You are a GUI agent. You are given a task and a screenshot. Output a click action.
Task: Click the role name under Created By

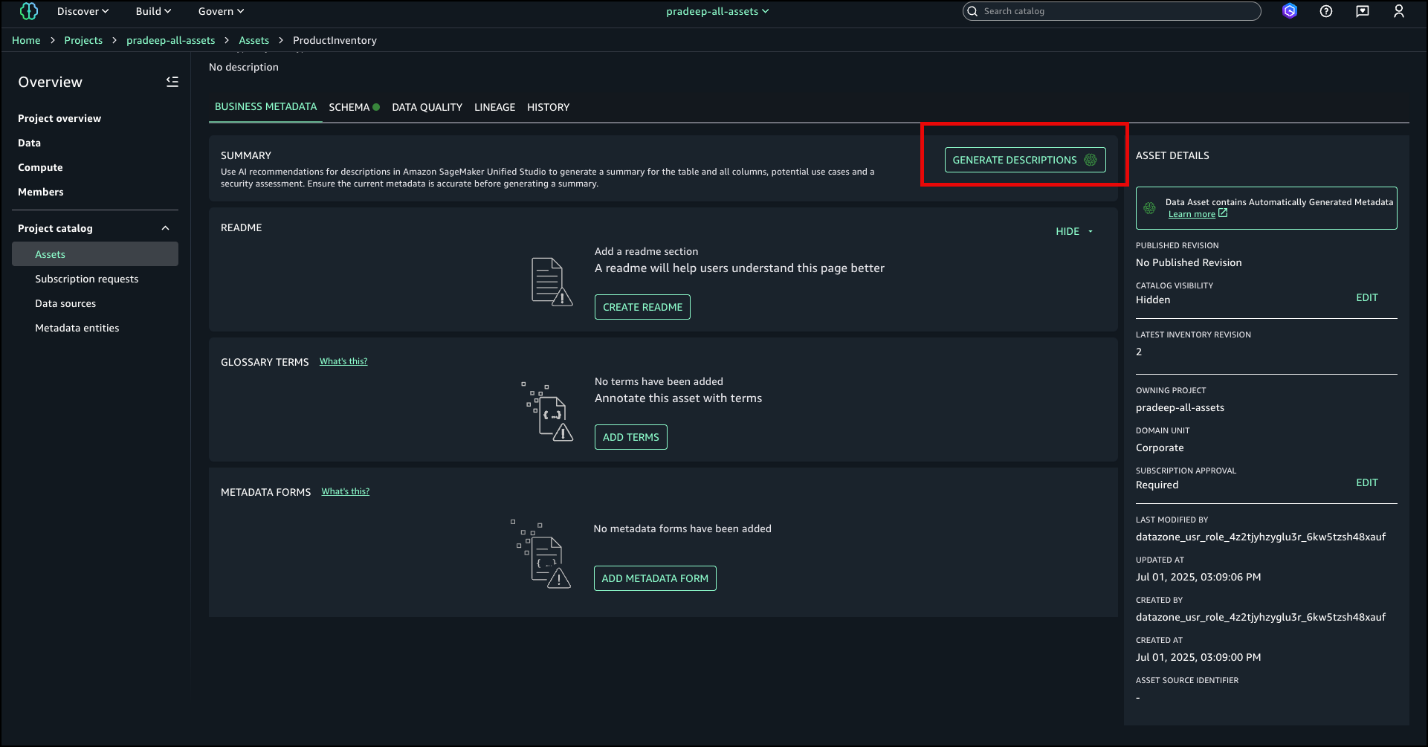[x=1261, y=617]
